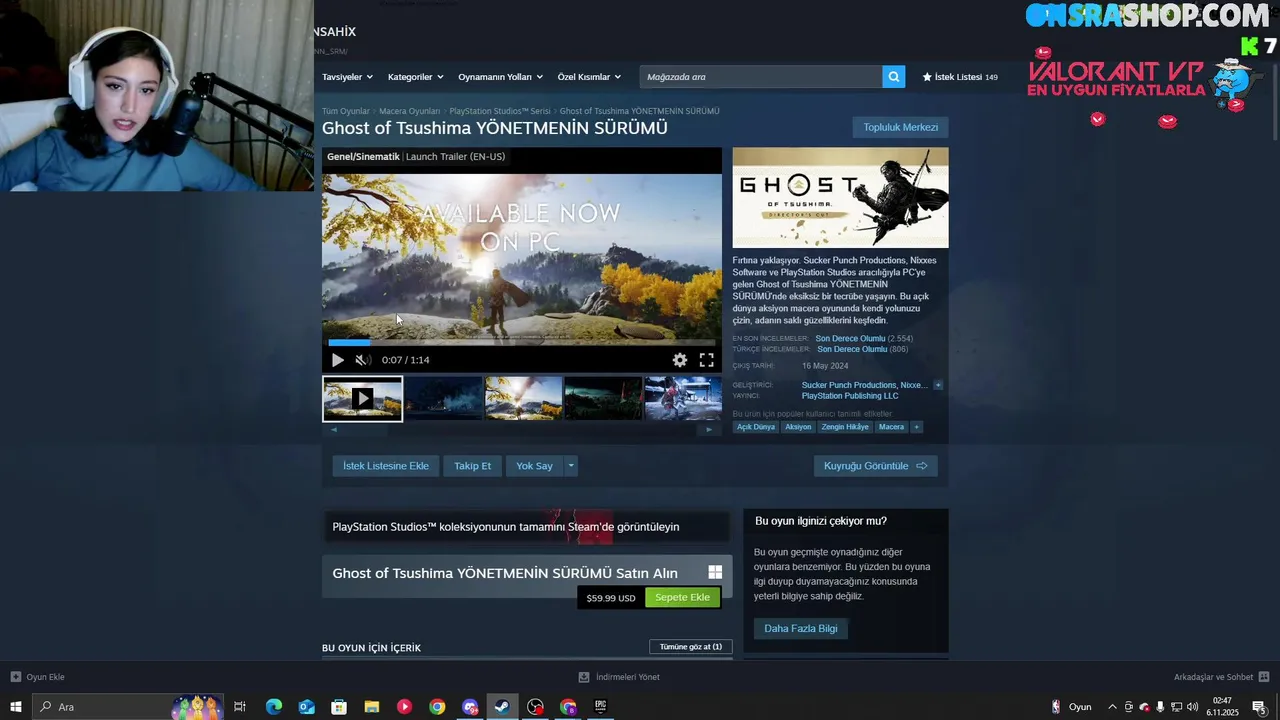Open the Windows Start menu
Screen dimensions: 1280x720
coord(15,707)
